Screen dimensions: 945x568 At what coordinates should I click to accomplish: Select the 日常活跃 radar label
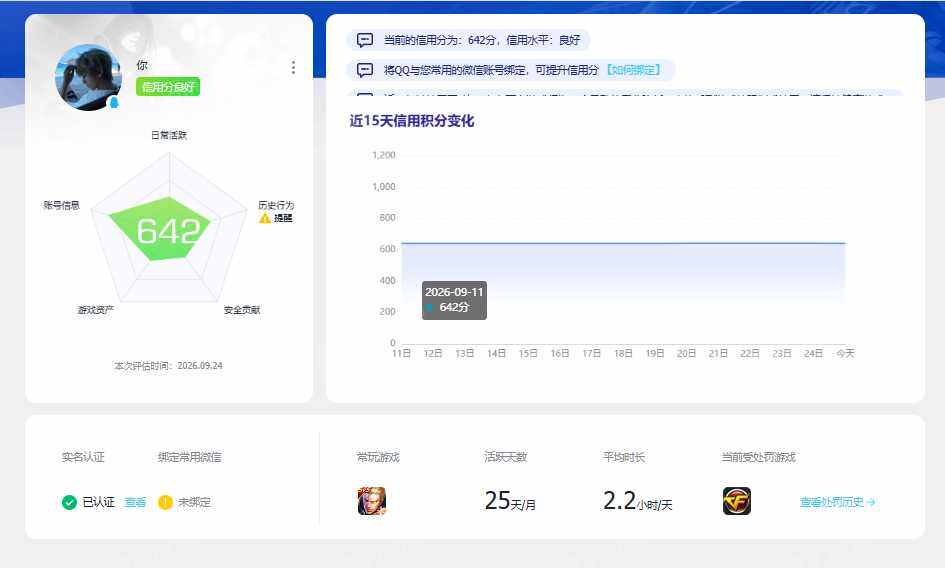click(x=169, y=135)
